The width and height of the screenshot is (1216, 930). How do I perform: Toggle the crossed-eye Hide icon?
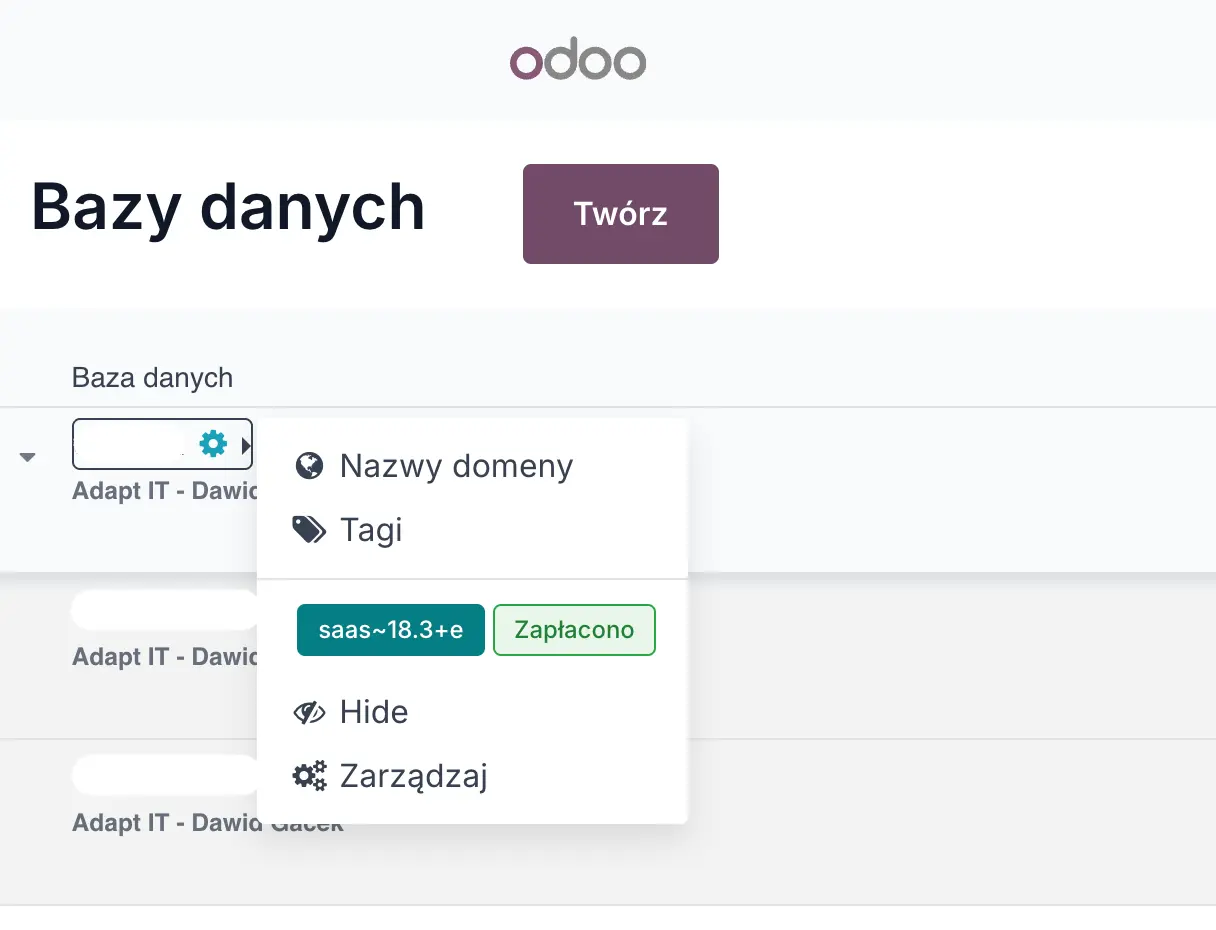(x=309, y=712)
